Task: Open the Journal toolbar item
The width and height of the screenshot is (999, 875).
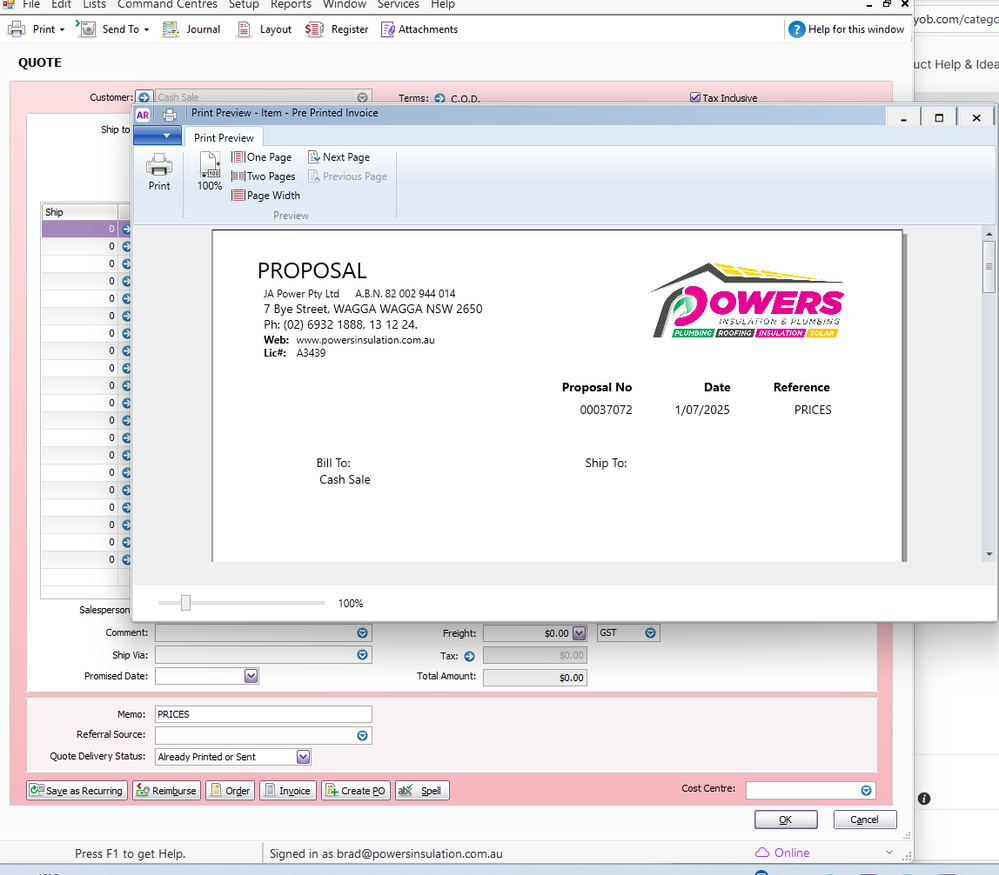Action: [x=191, y=29]
